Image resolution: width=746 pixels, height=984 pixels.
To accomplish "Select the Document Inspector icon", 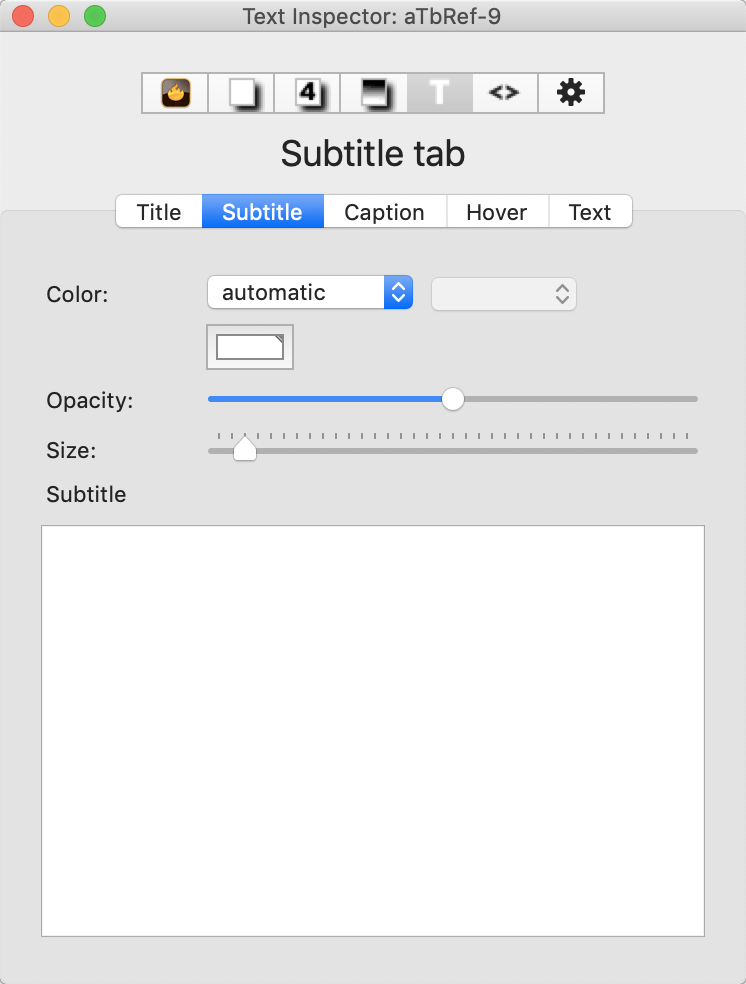I will (x=240, y=92).
